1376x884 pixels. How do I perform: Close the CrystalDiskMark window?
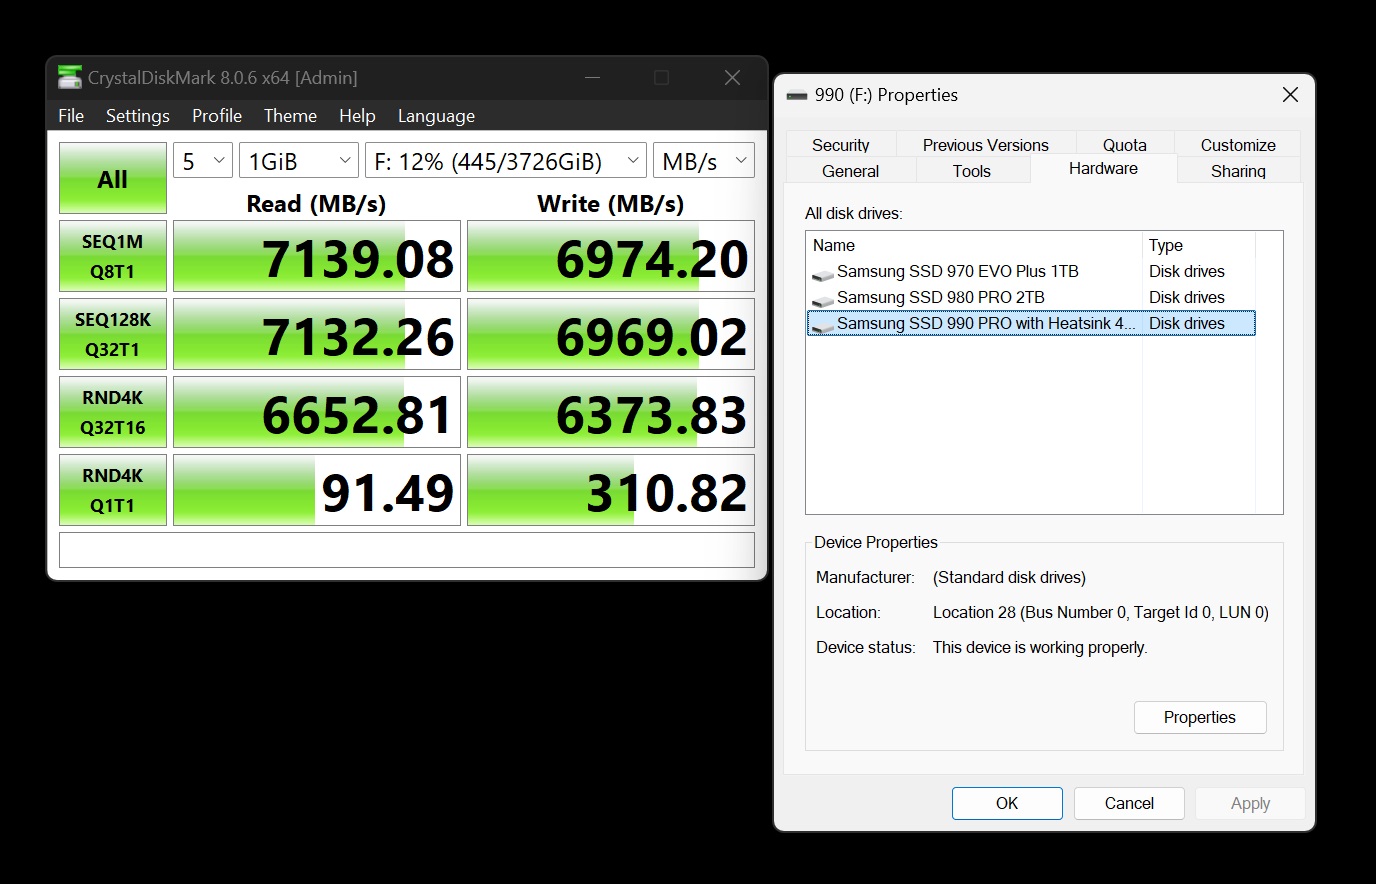point(732,77)
